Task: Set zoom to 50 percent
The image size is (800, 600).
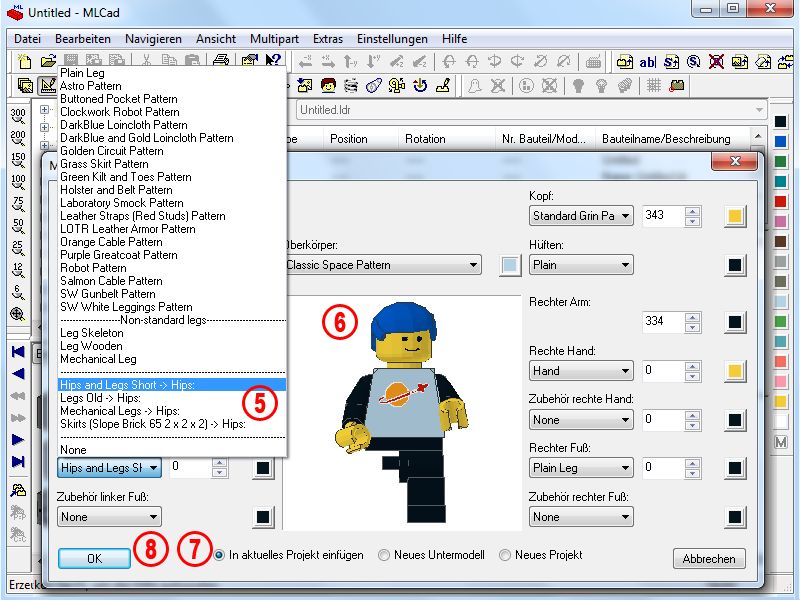Action: coord(18,226)
